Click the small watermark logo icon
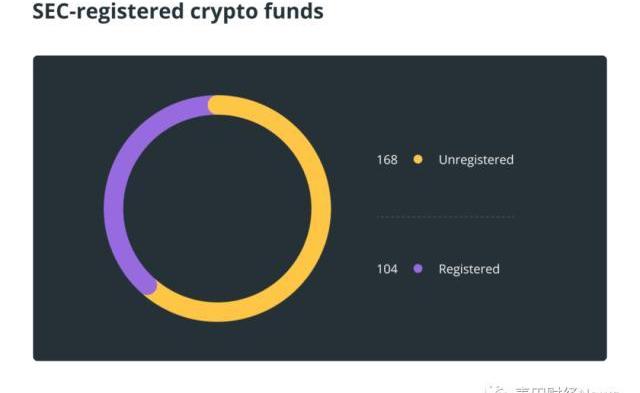This screenshot has width=640, height=393. pyautogui.click(x=498, y=389)
